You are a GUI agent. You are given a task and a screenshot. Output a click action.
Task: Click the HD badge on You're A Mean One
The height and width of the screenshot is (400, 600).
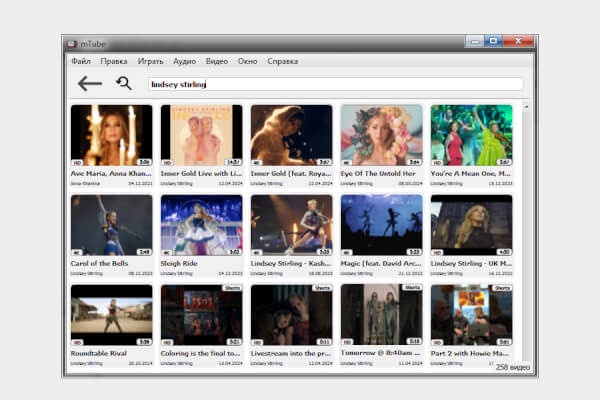click(437, 162)
